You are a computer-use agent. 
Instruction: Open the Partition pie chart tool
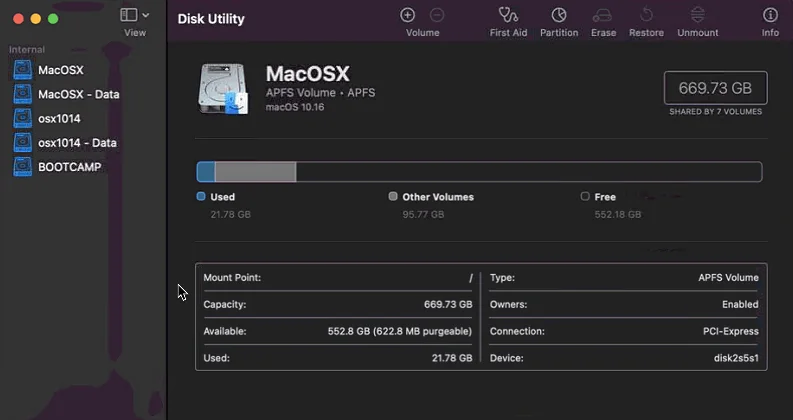coord(559,15)
